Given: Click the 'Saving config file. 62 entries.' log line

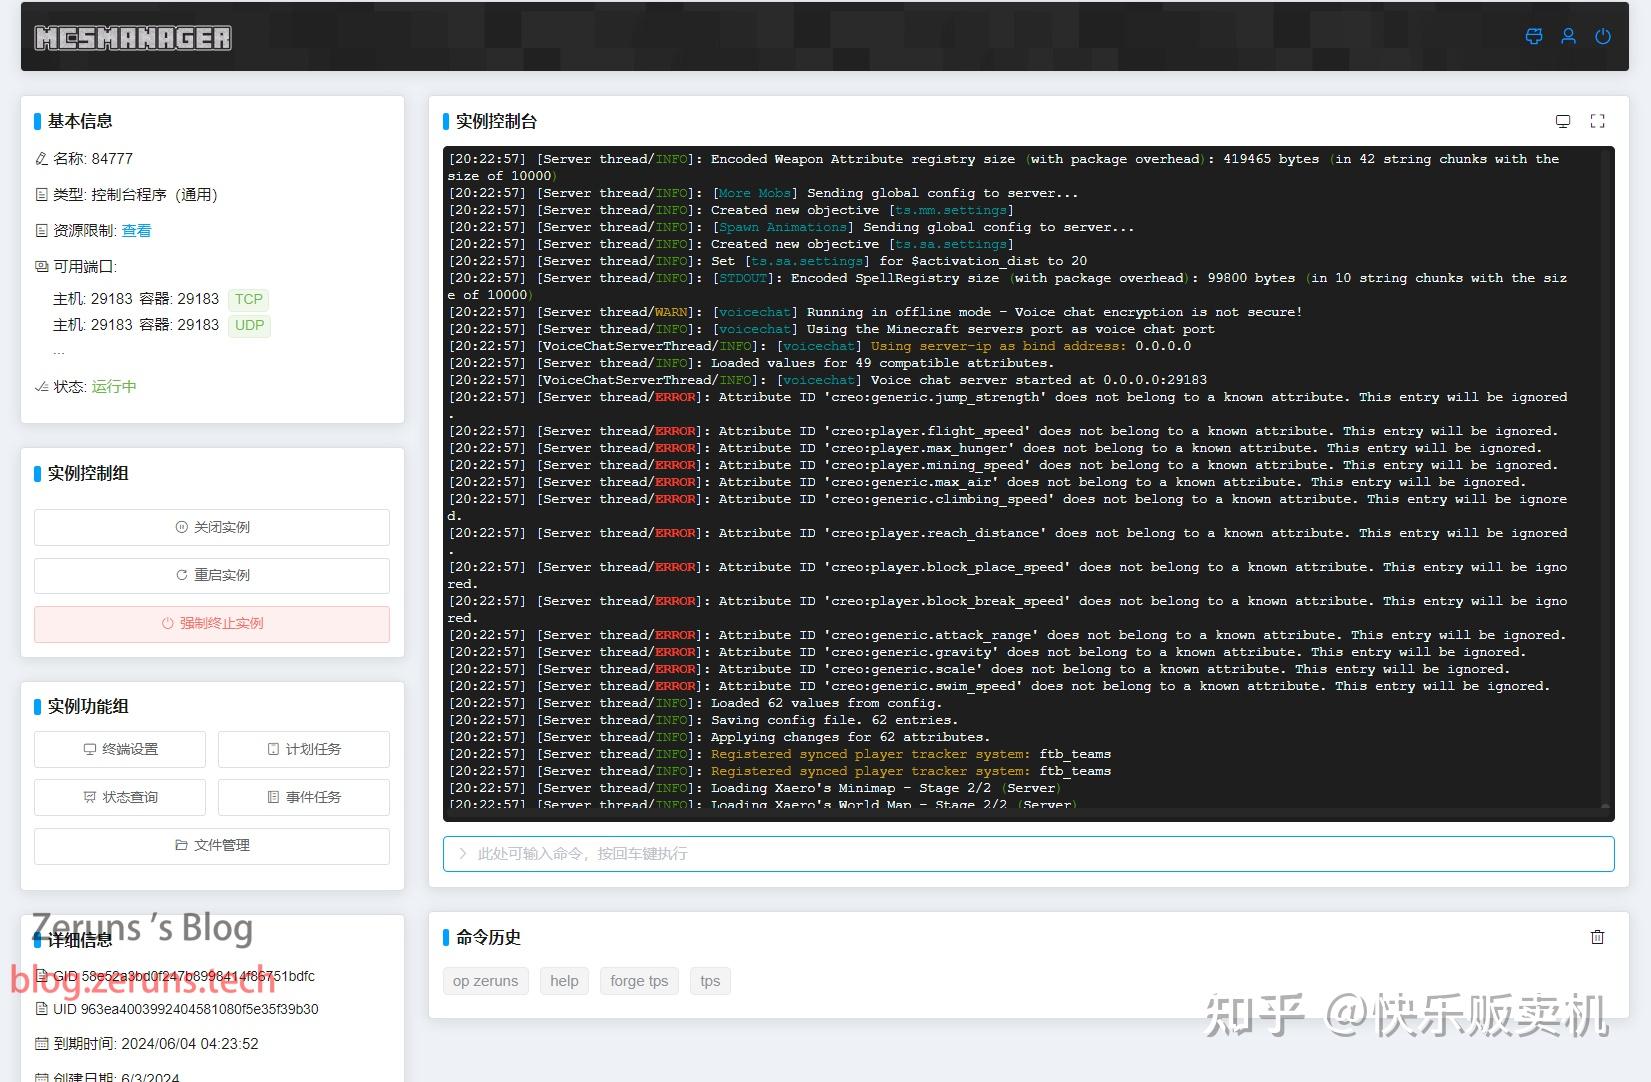Looking at the screenshot, I should tap(703, 720).
